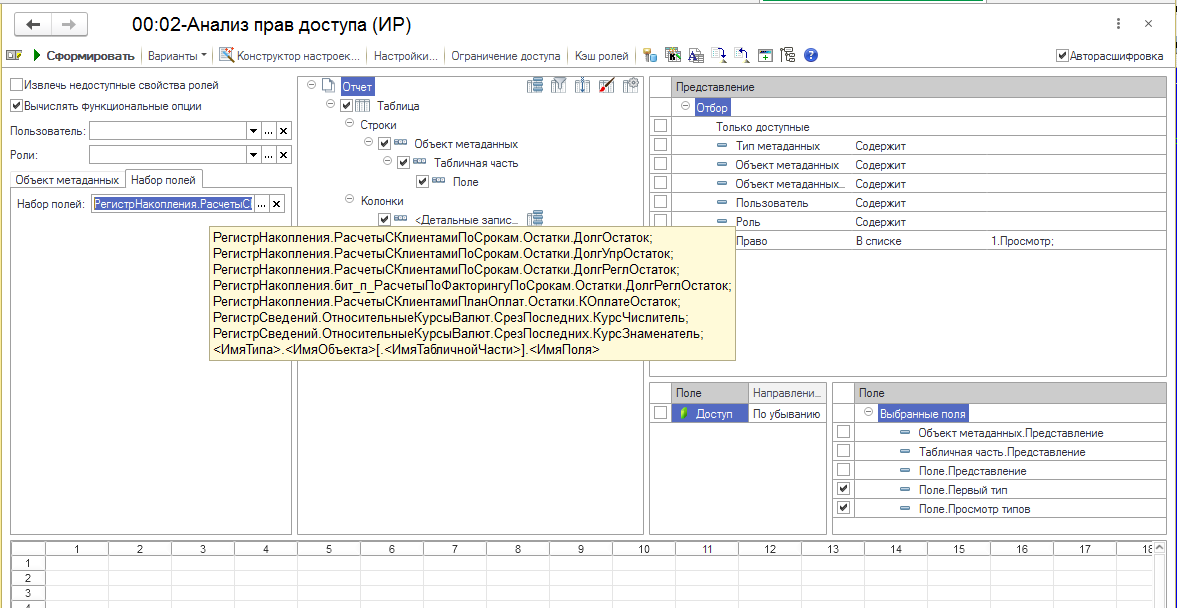Switch to the Объект метаданных tab

click(67, 180)
